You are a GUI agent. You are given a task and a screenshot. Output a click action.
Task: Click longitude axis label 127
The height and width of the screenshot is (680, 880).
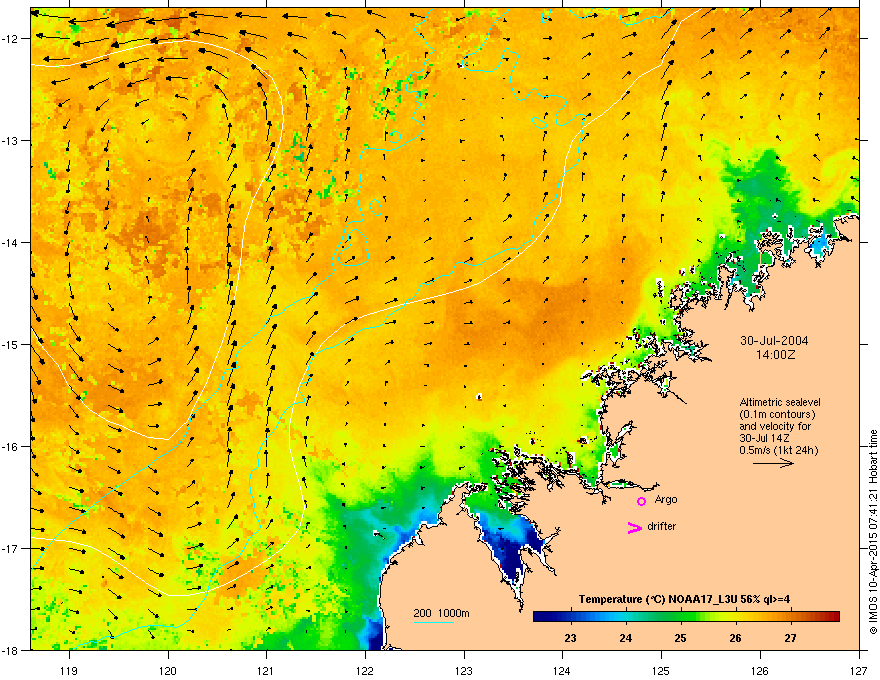click(x=859, y=670)
